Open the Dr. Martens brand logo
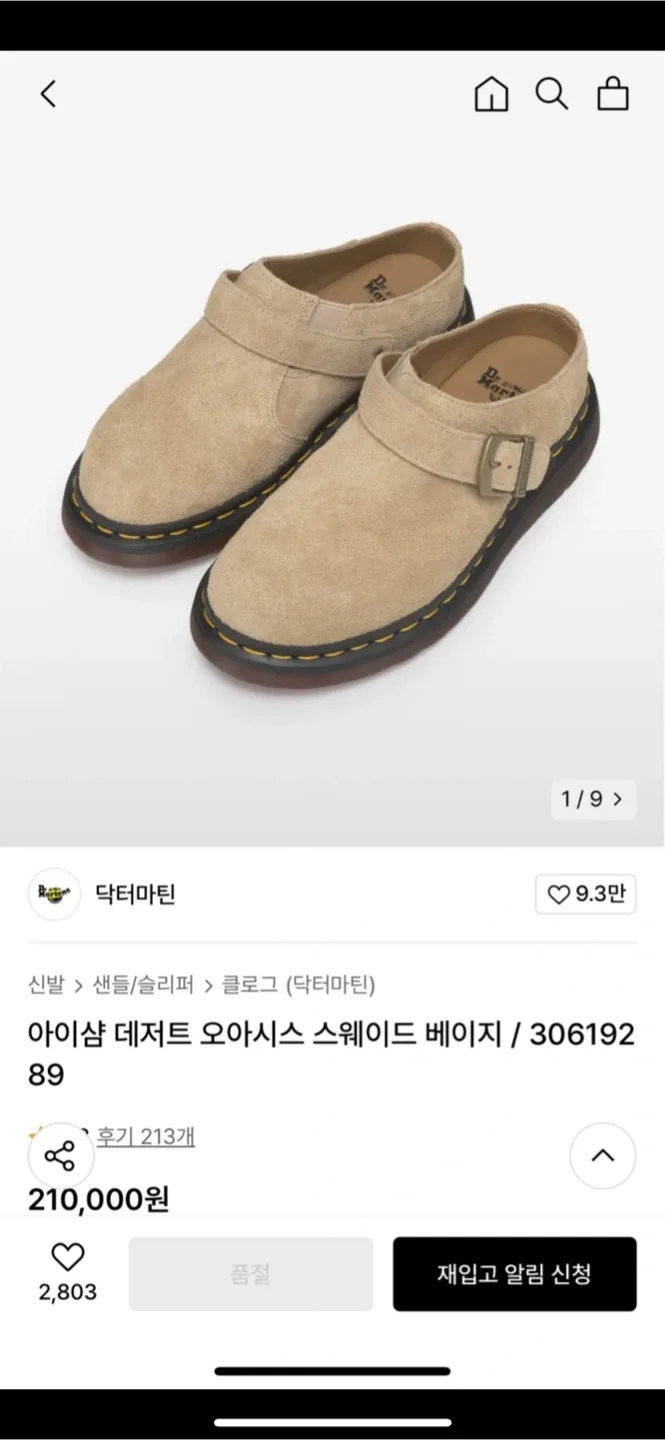Viewport: 665px width, 1440px height. coord(54,894)
